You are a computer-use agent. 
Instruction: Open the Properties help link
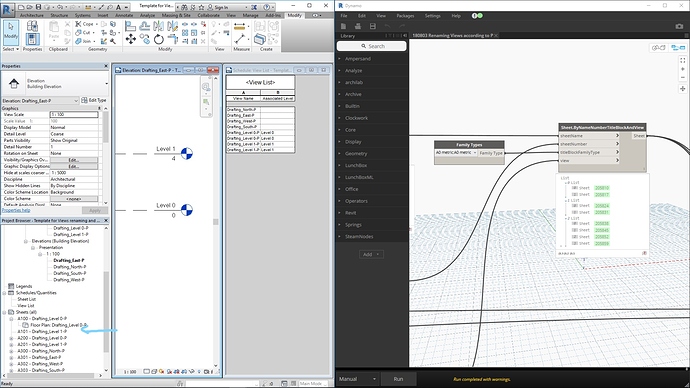point(16,210)
